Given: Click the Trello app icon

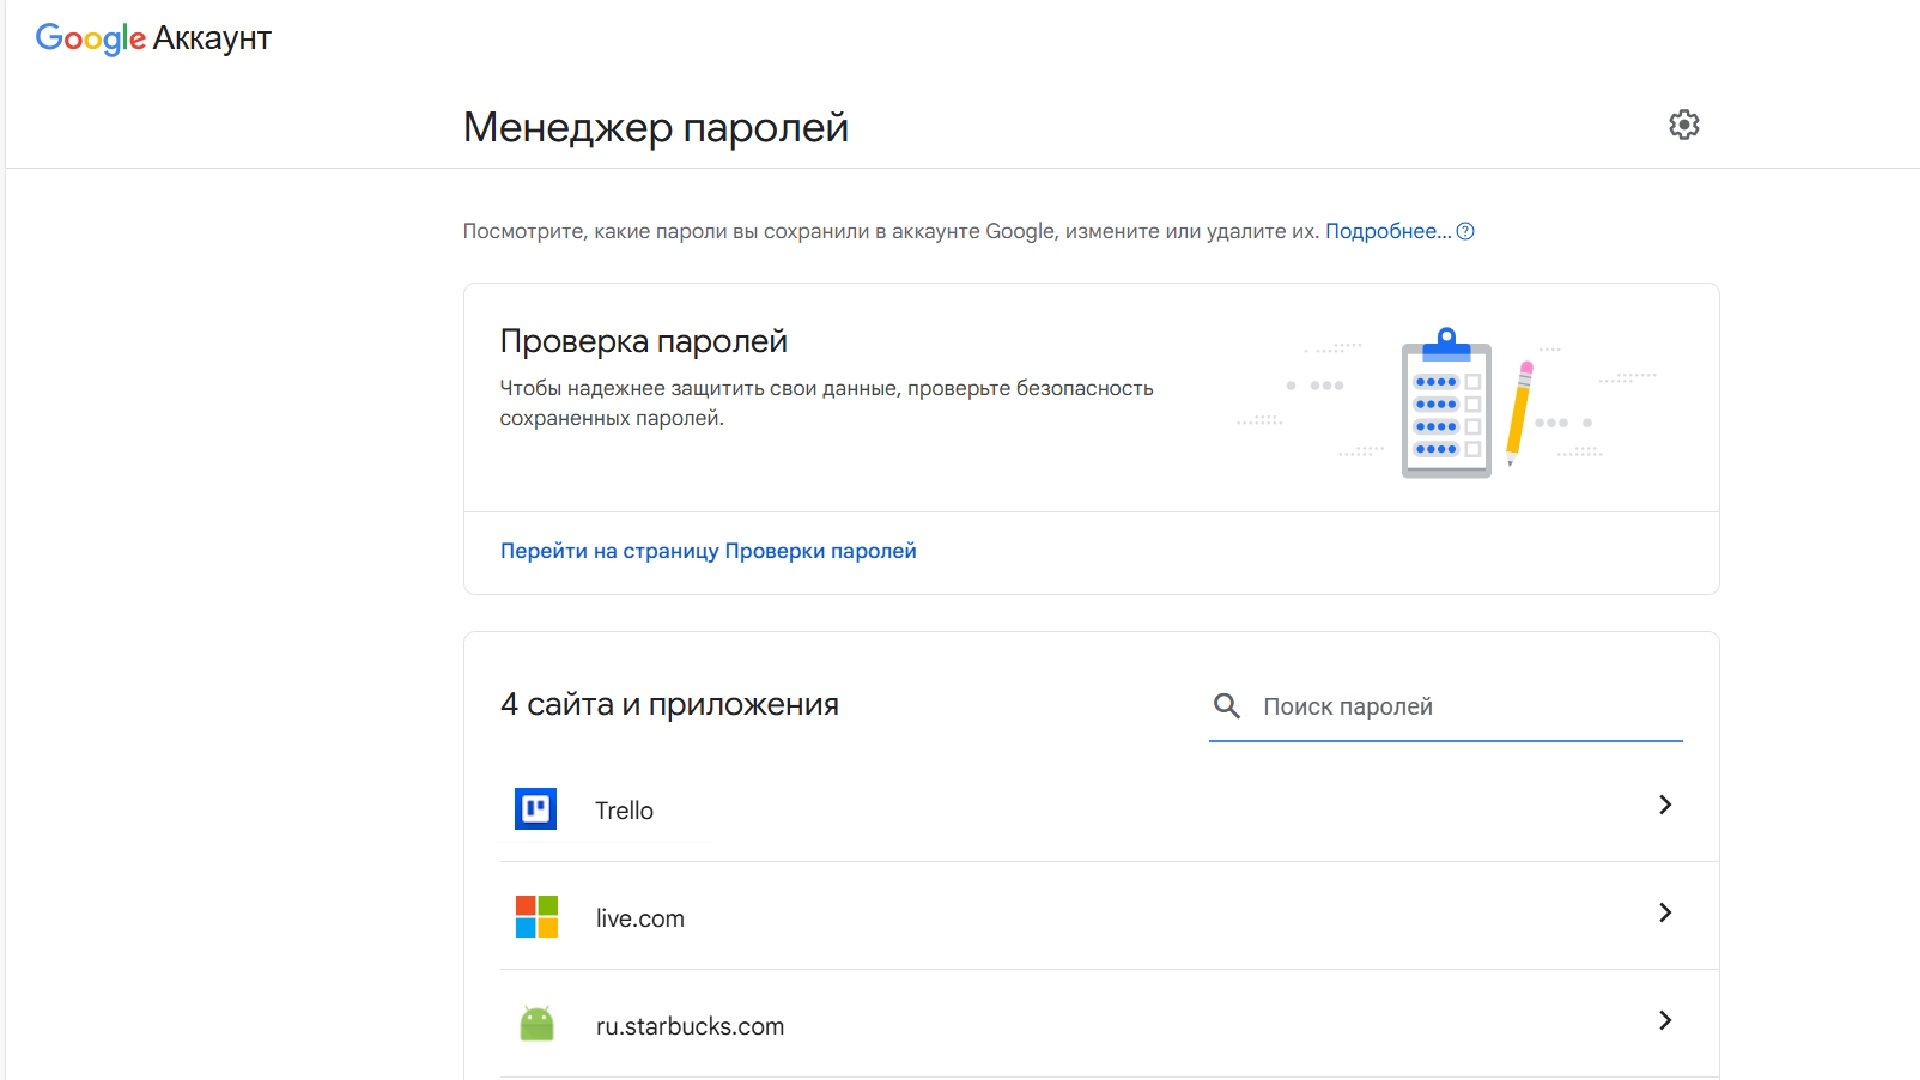Looking at the screenshot, I should 536,809.
